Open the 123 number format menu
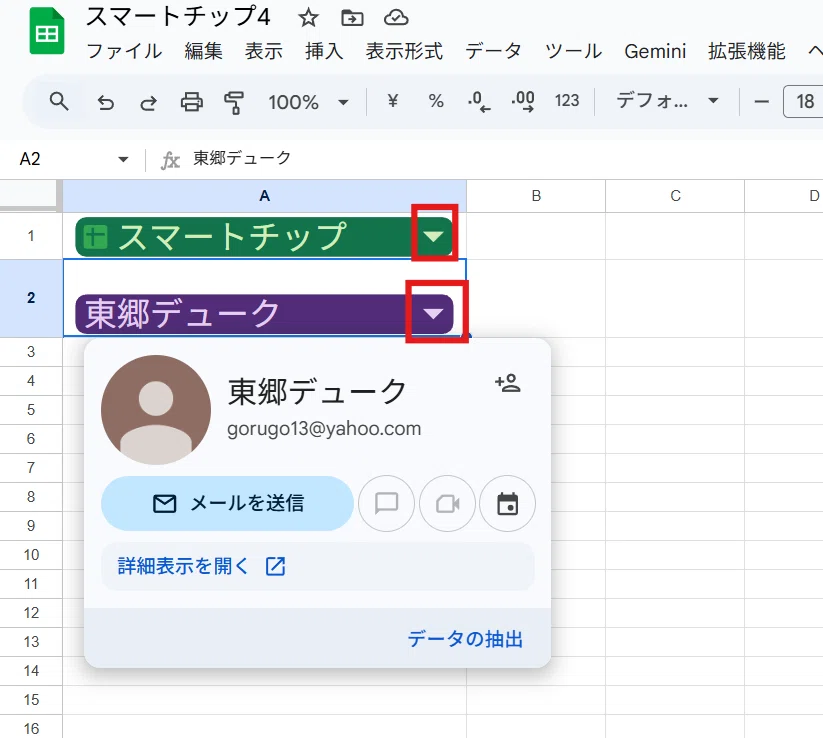The image size is (823, 738). click(567, 101)
